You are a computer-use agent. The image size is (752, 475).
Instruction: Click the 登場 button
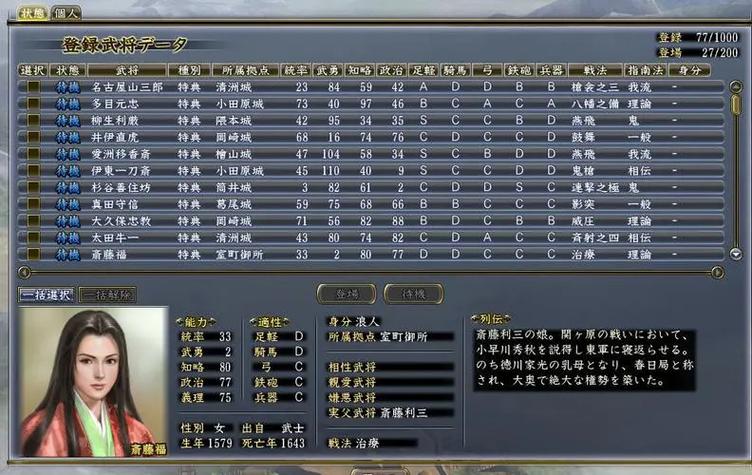click(347, 294)
